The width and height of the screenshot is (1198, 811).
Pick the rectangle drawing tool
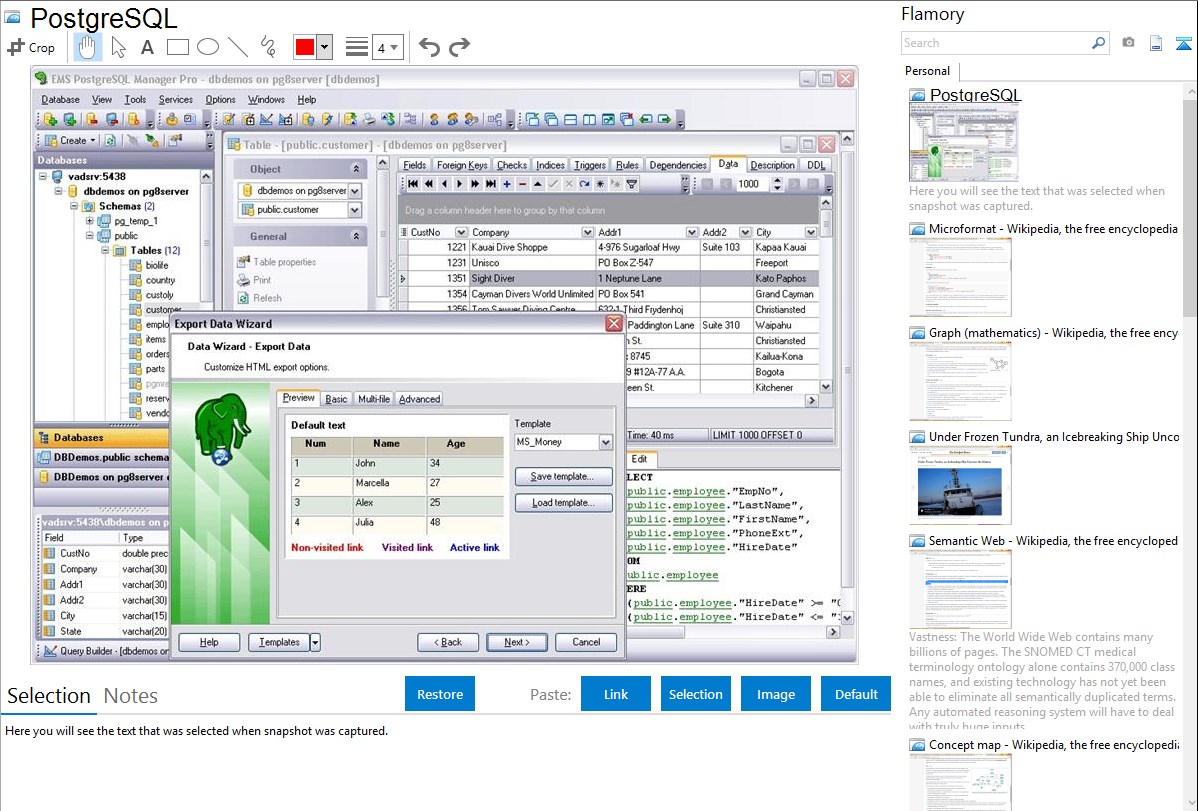click(x=177, y=47)
